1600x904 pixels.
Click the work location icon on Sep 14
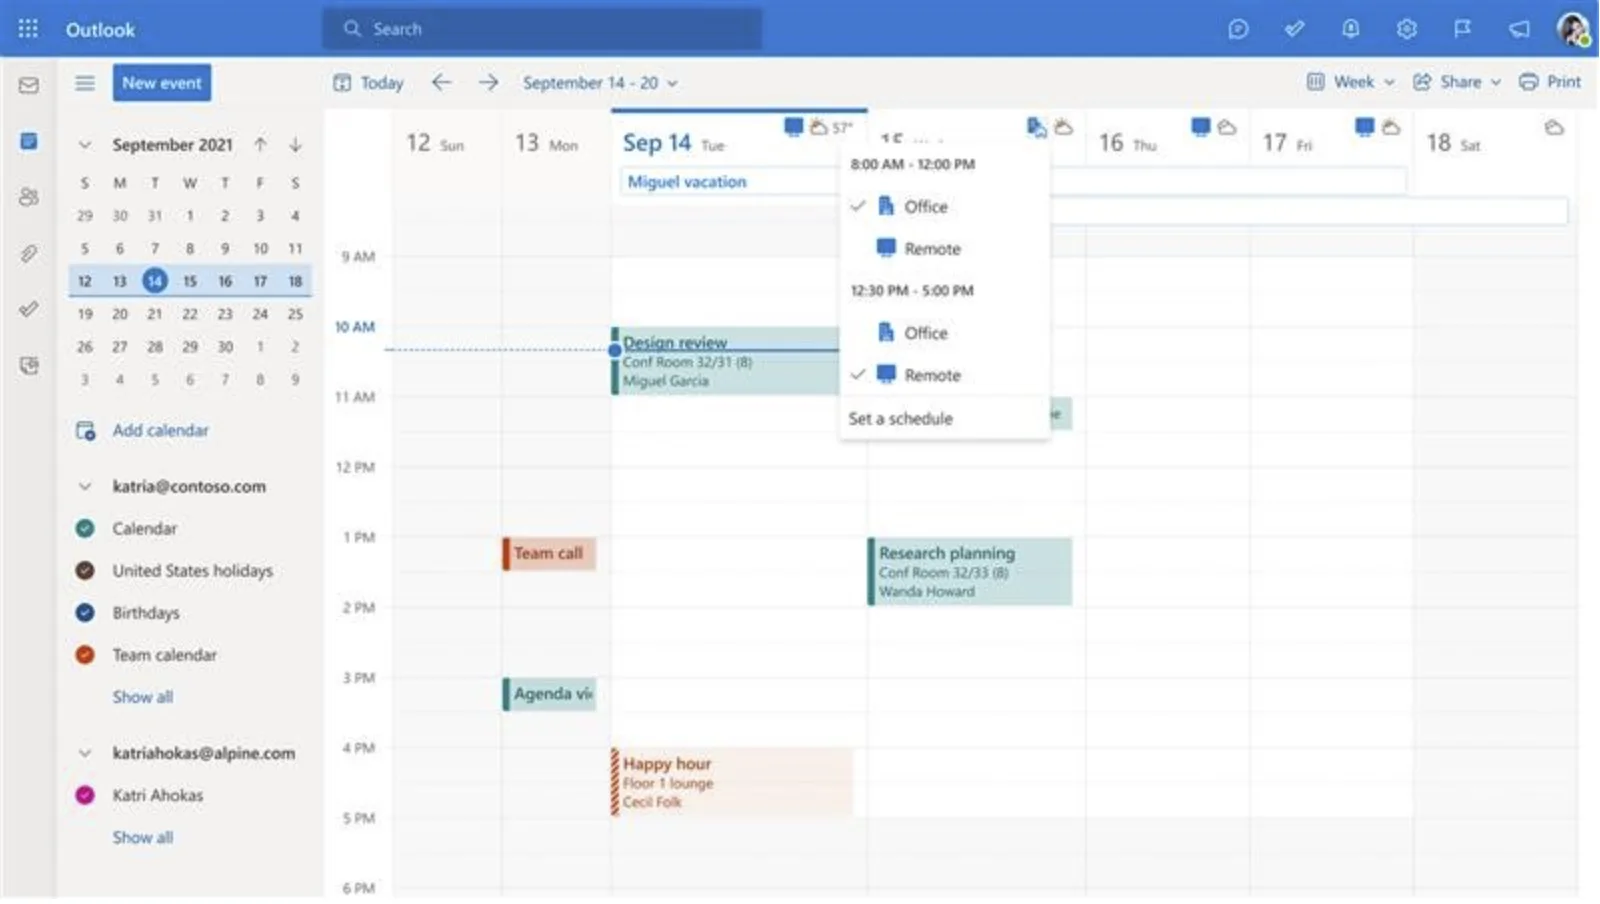point(794,126)
